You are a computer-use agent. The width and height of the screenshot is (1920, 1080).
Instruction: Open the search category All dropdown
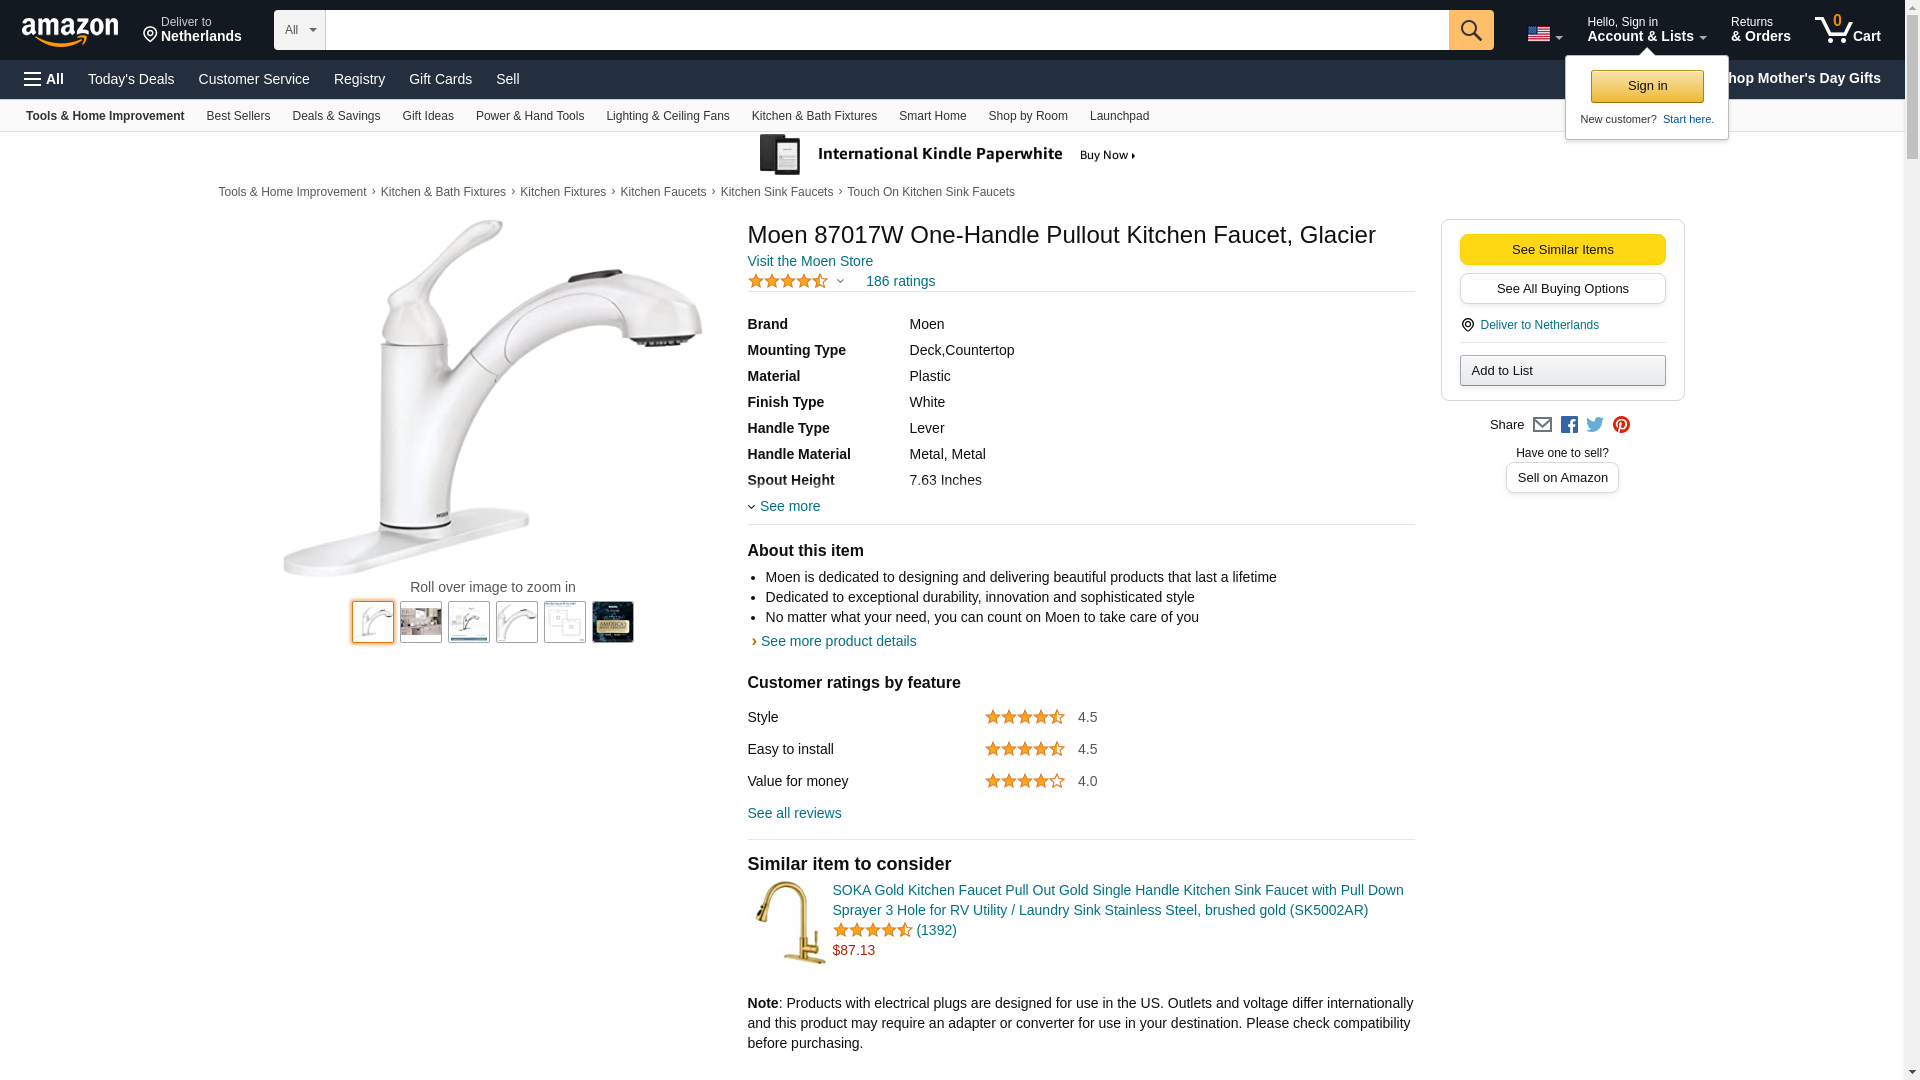(299, 30)
